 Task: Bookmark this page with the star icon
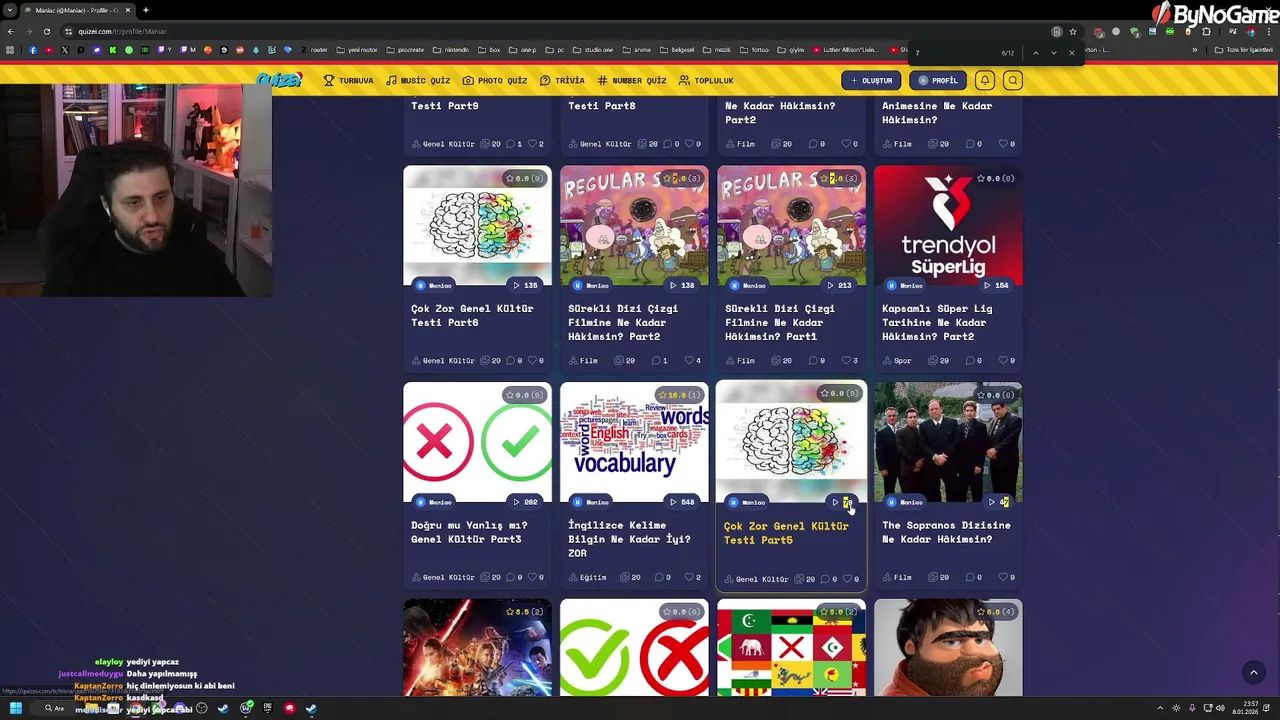(x=1073, y=31)
